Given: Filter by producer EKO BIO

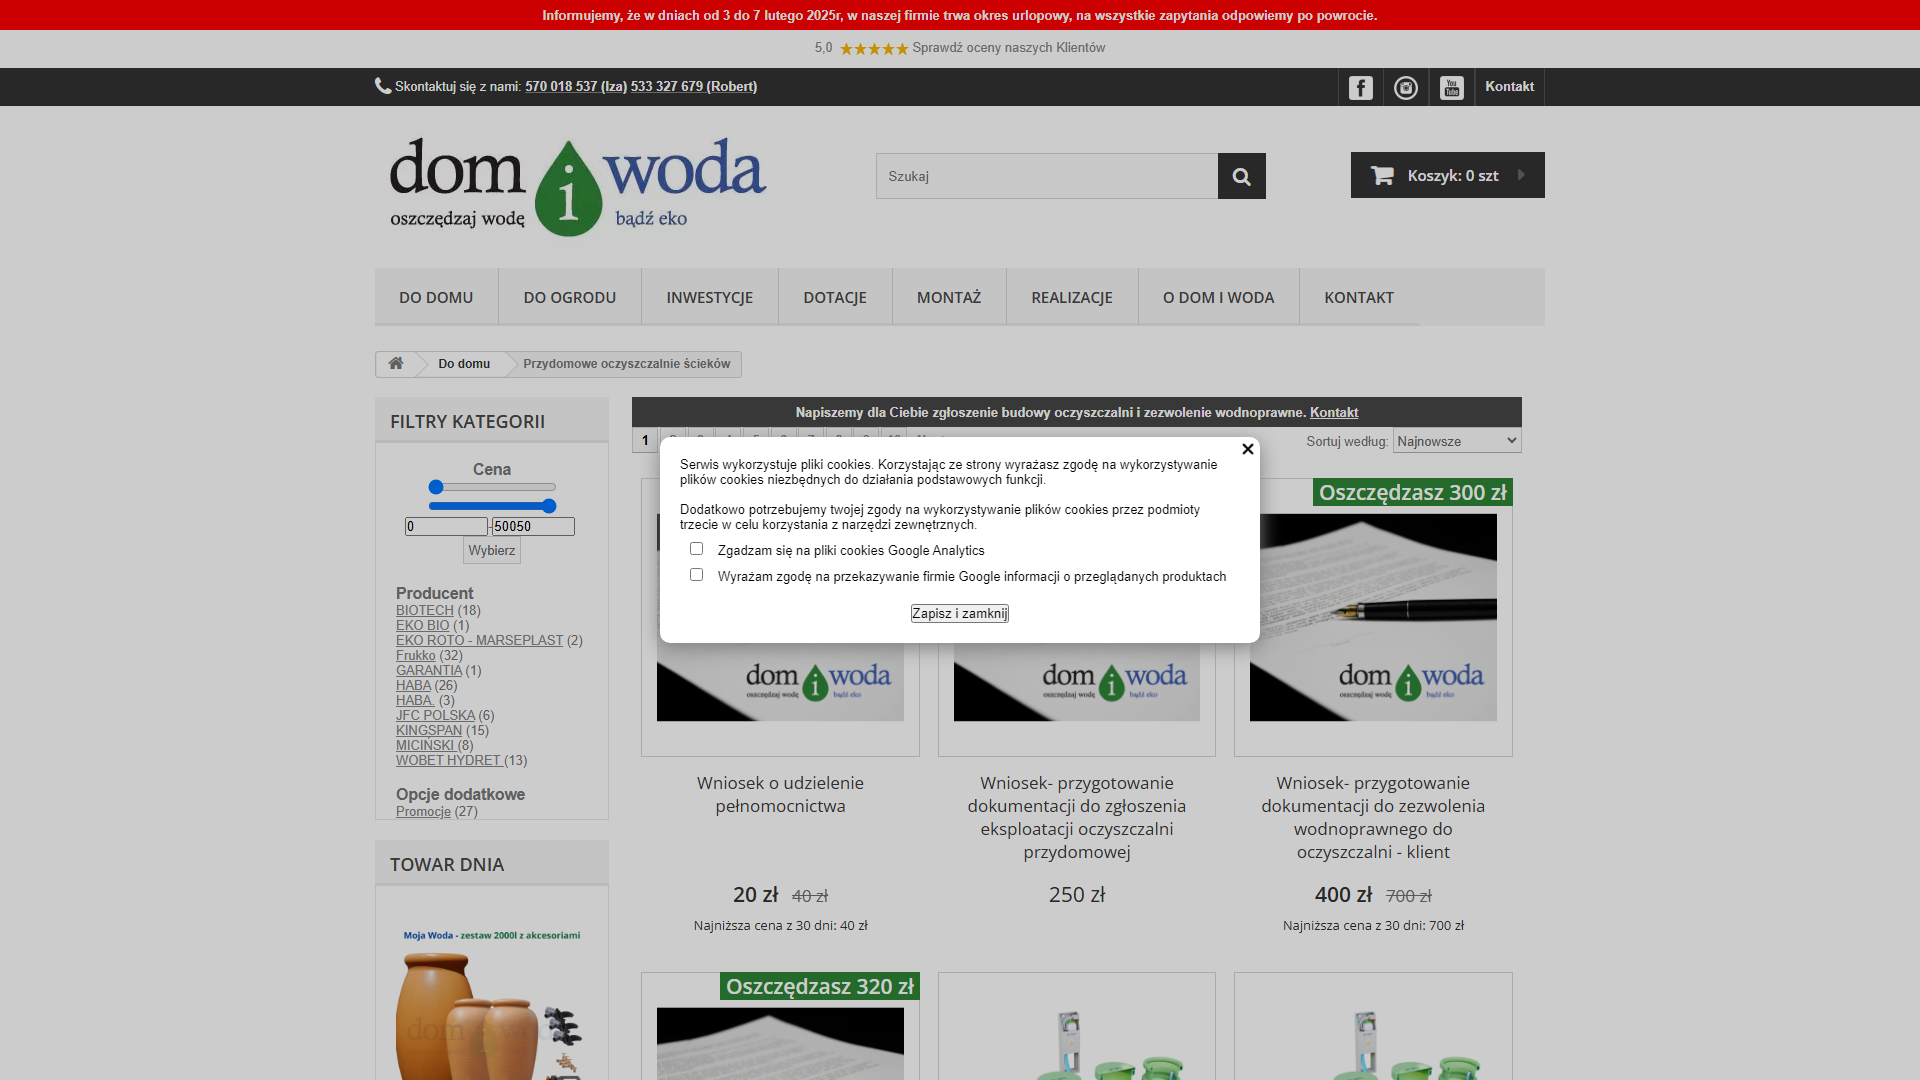Looking at the screenshot, I should click(x=423, y=625).
